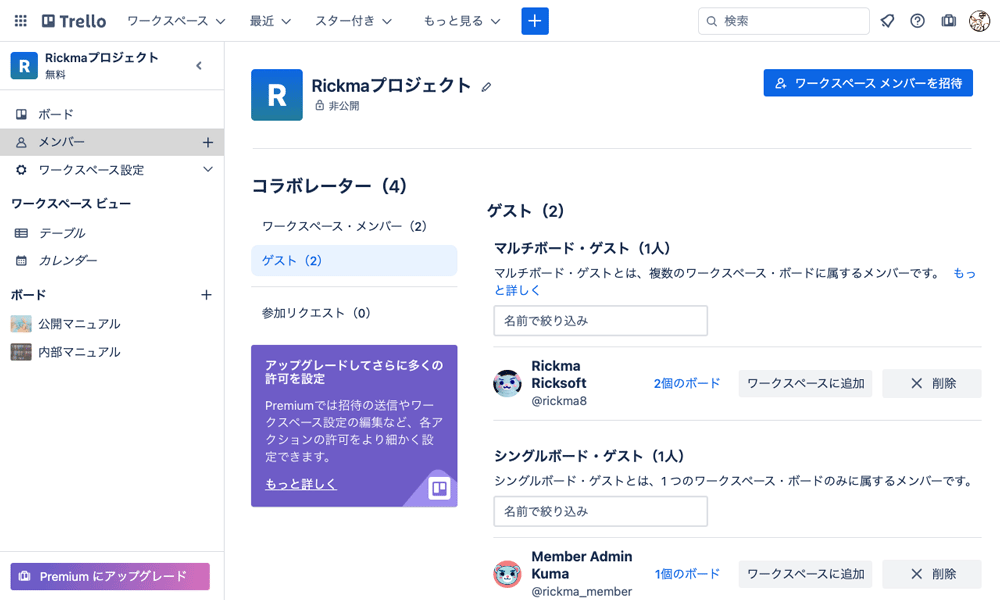
Task: Open the ワークスペース dropdown in top bar
Action: (176, 21)
